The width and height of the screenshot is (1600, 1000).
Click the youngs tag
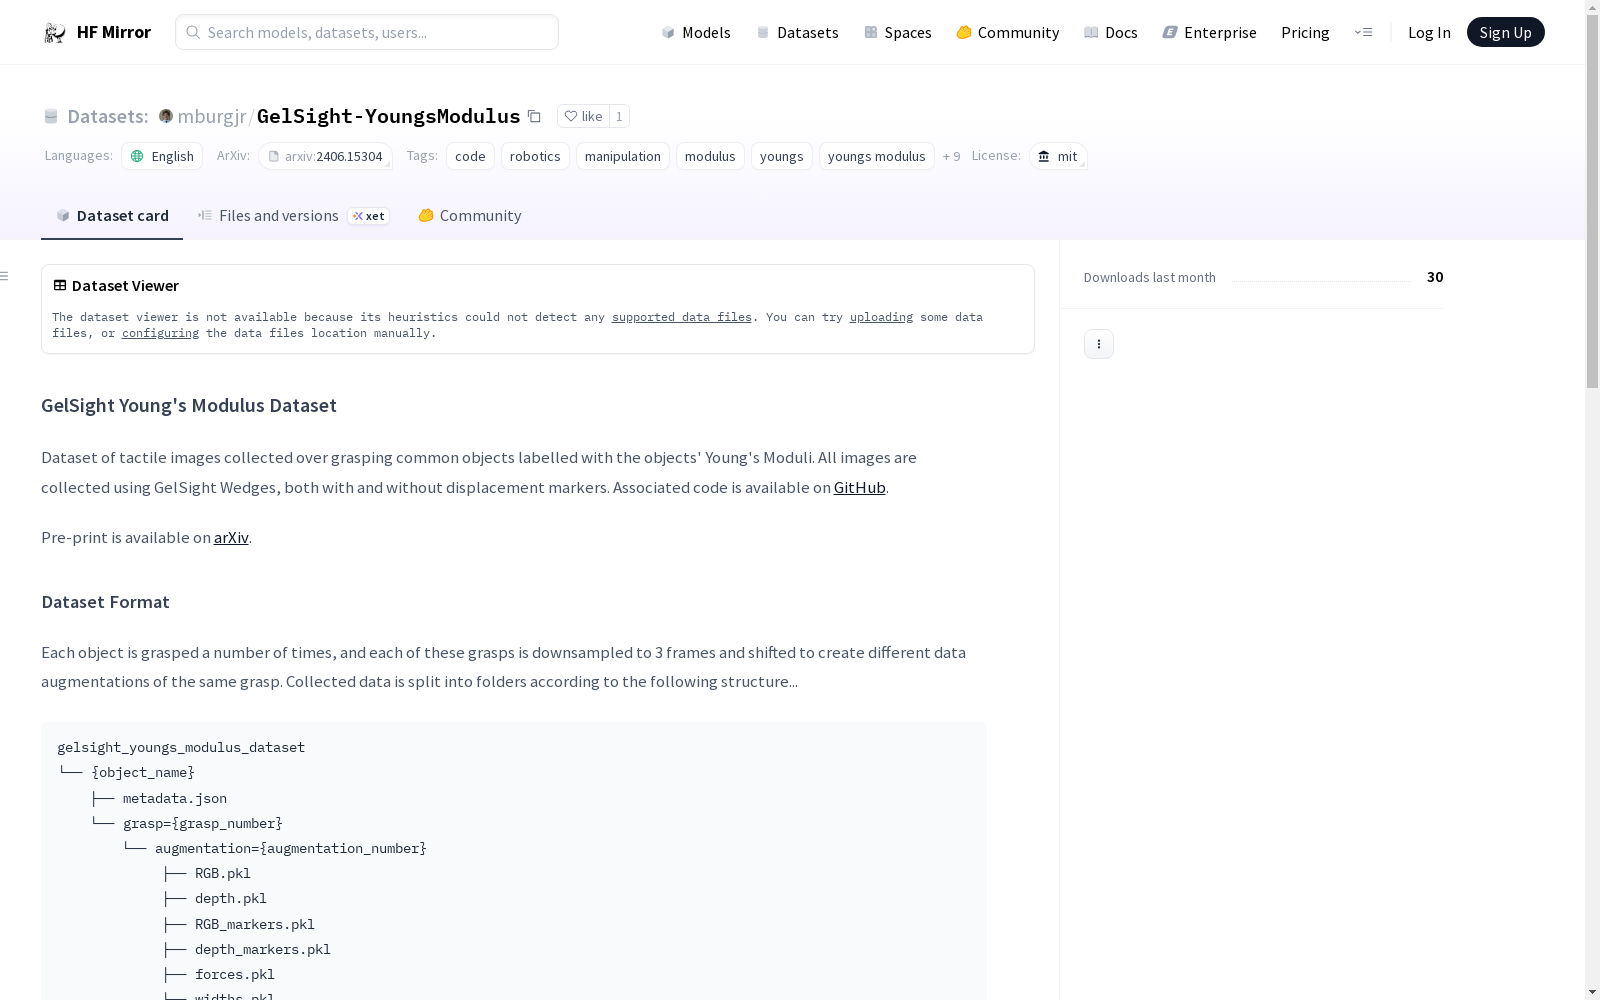click(781, 156)
